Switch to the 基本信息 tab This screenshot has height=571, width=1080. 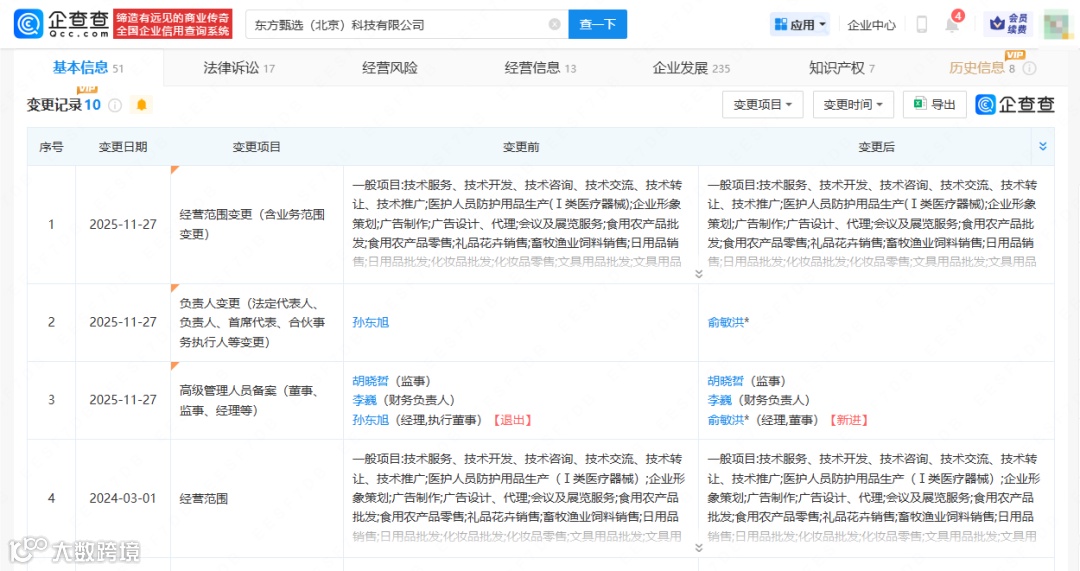click(x=88, y=68)
